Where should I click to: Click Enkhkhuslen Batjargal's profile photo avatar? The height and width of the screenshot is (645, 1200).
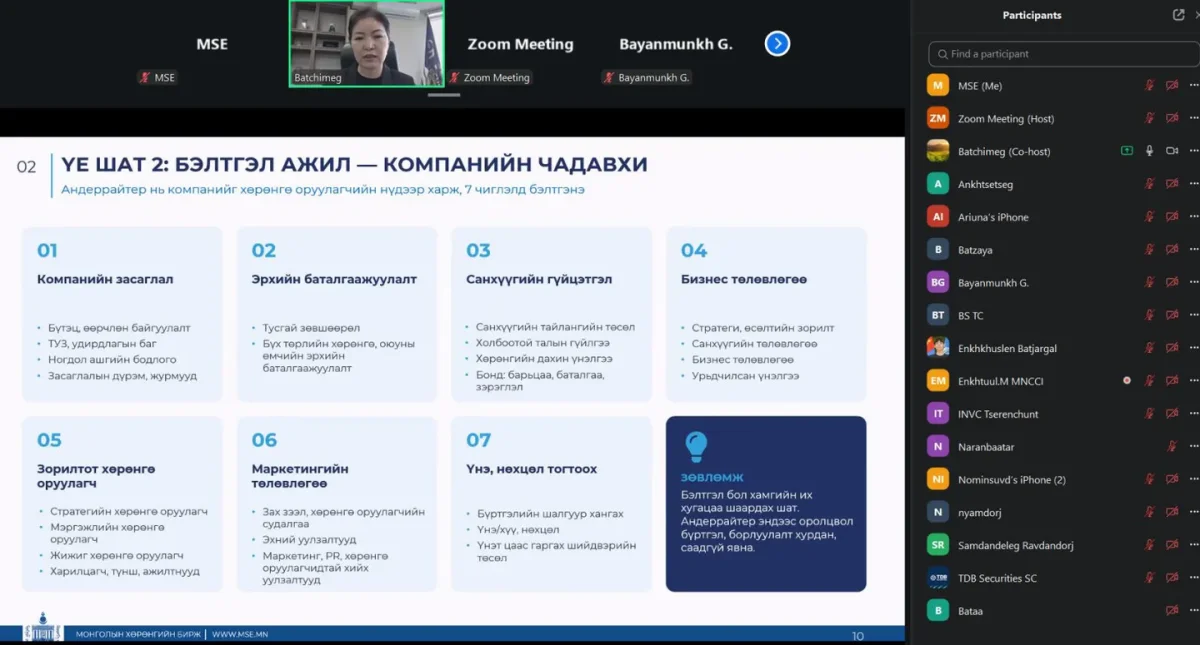tap(938, 348)
